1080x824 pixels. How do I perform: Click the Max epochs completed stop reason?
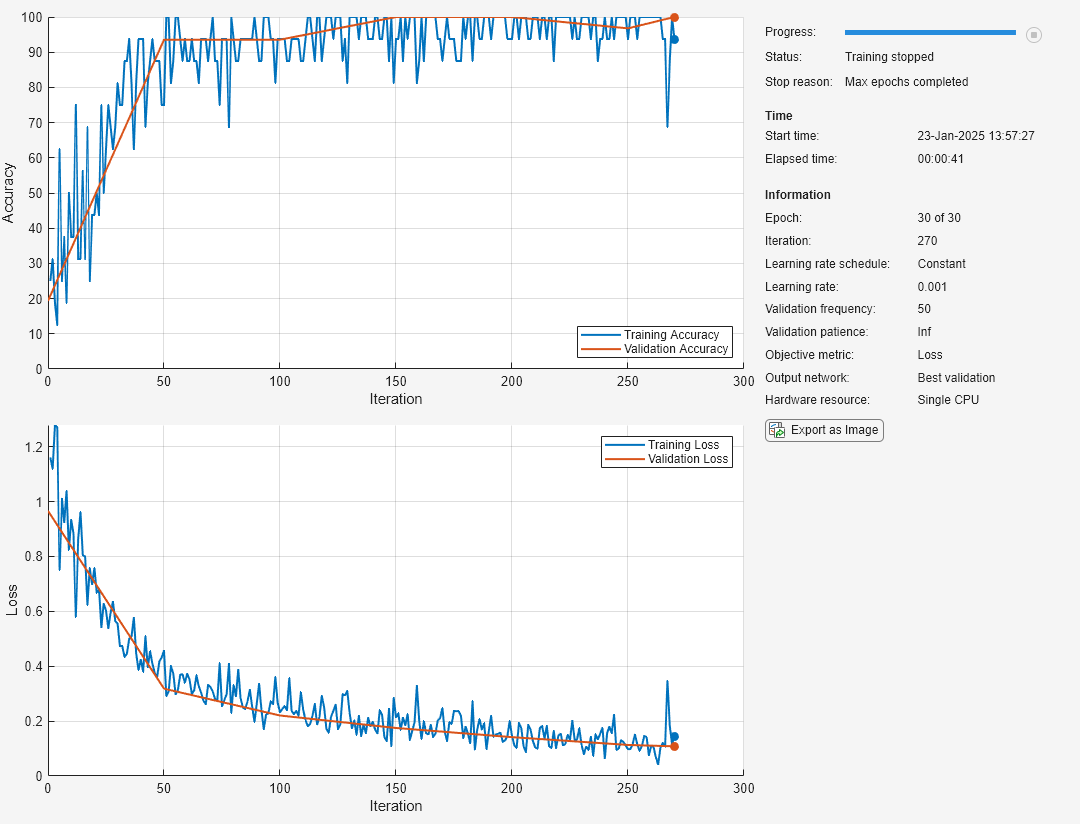(x=906, y=82)
